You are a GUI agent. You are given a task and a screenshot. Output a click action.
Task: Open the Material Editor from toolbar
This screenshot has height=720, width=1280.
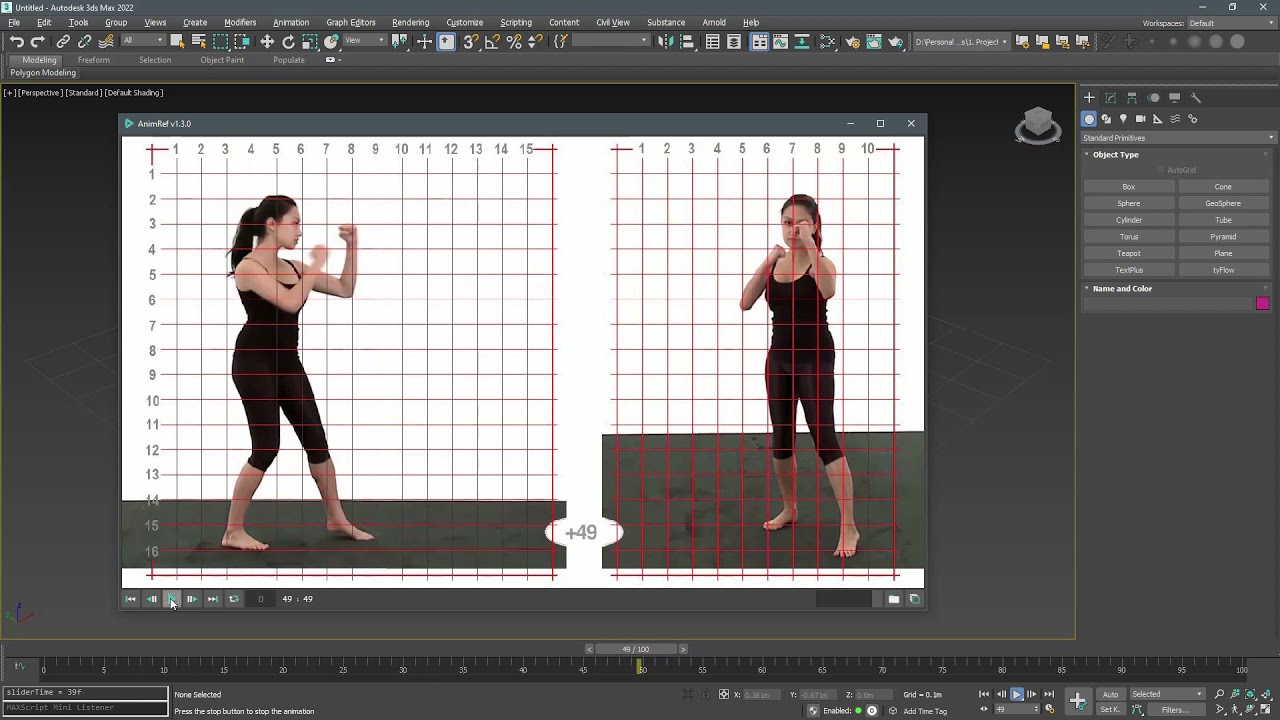click(828, 41)
